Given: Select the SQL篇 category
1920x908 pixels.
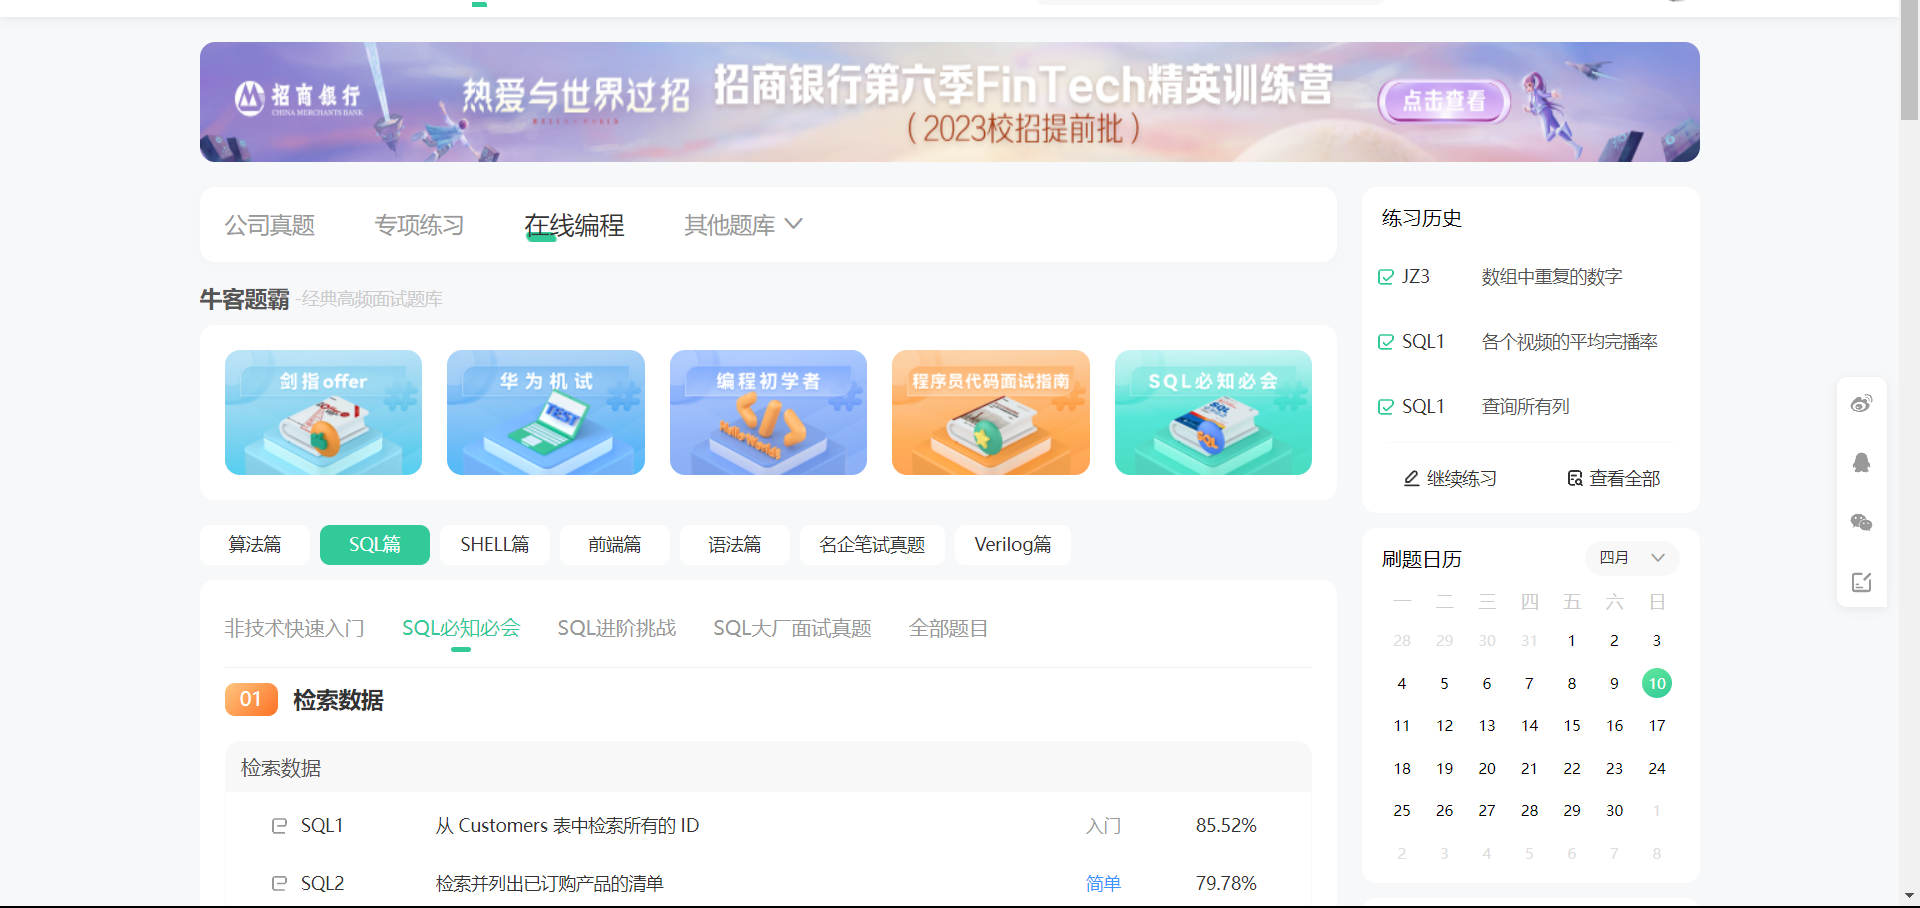Looking at the screenshot, I should tap(375, 545).
